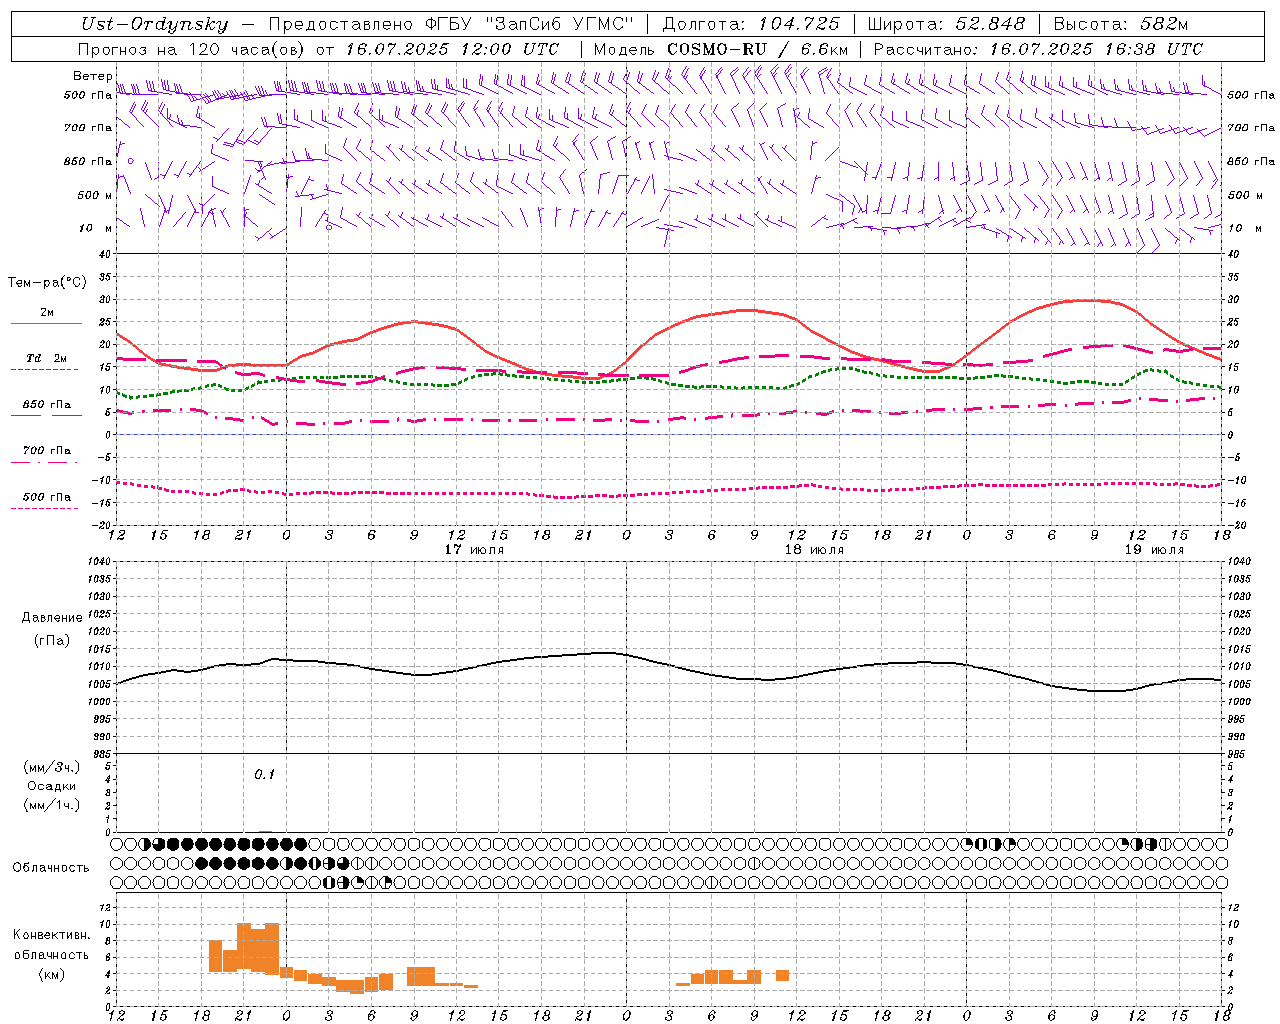Click the station name Ust-Ordynsky
Viewport: 1280px width, 1024px height.
155,24
